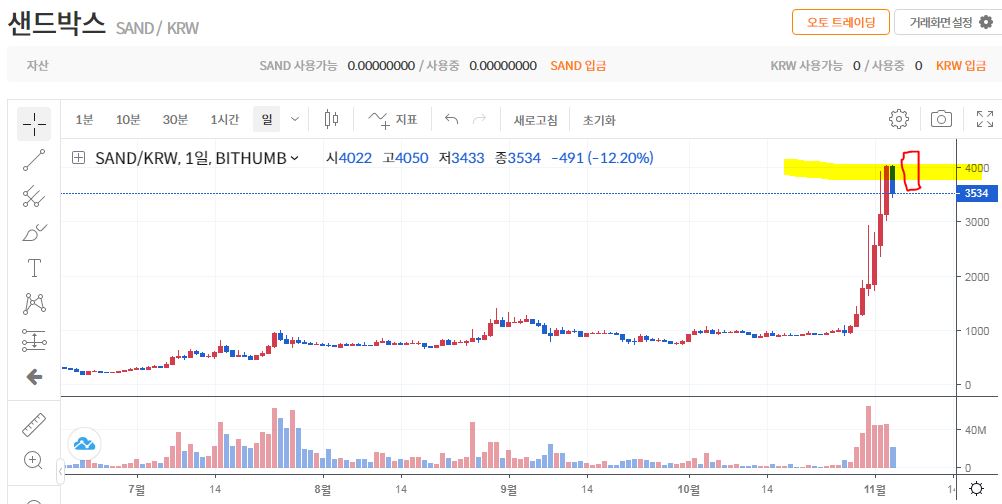
Task: Click the -491 (-12.20%) change value
Action: tap(602, 158)
